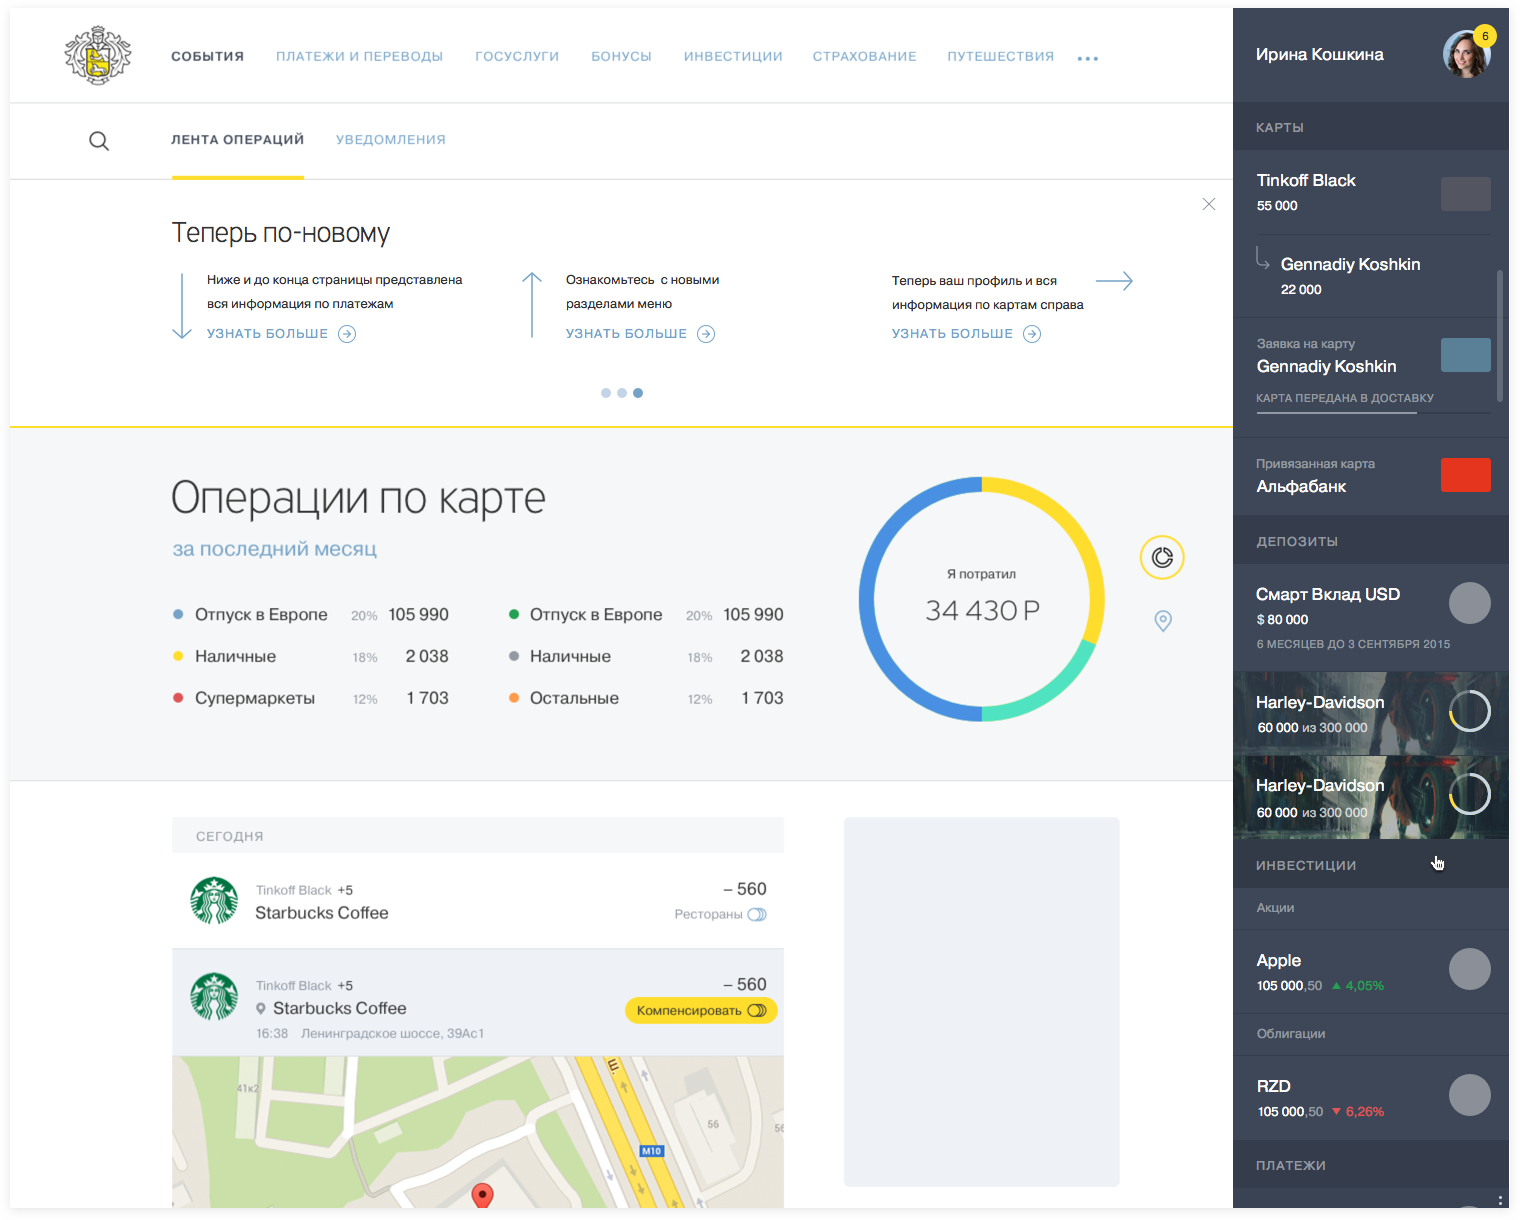Click 'Узнать больше' about new menu sections
This screenshot has width=1520, height=1220.
(x=627, y=334)
